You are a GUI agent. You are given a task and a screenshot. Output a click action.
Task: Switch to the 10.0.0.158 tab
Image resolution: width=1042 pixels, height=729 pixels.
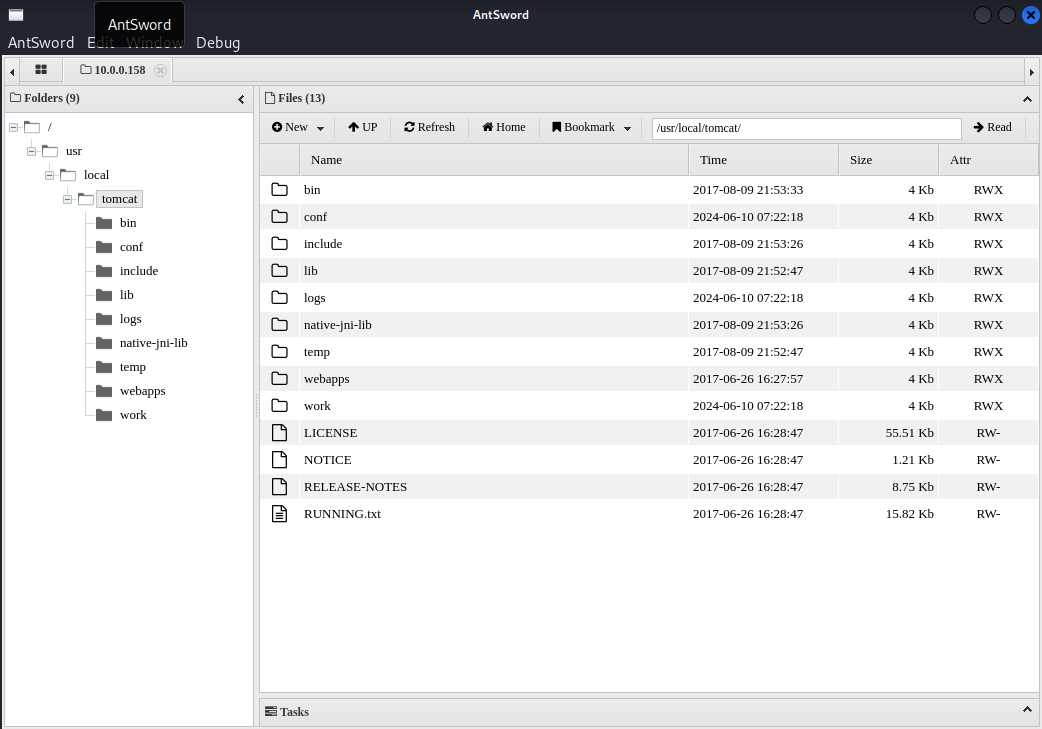pos(112,70)
